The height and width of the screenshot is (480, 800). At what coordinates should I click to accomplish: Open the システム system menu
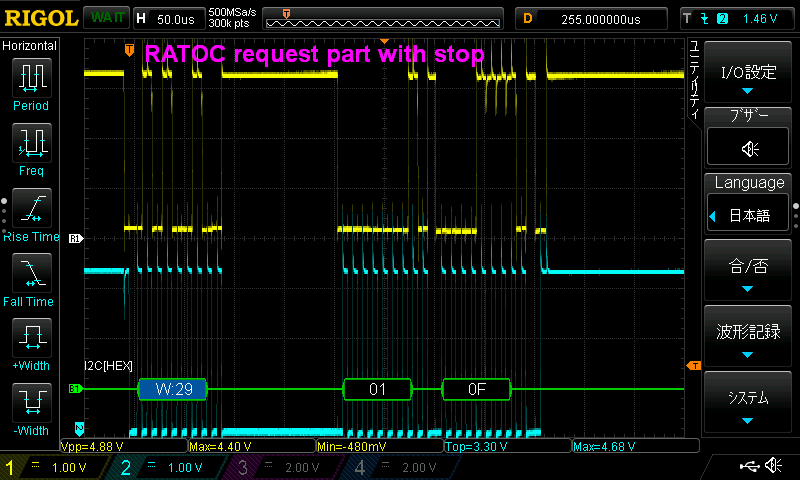(x=748, y=401)
